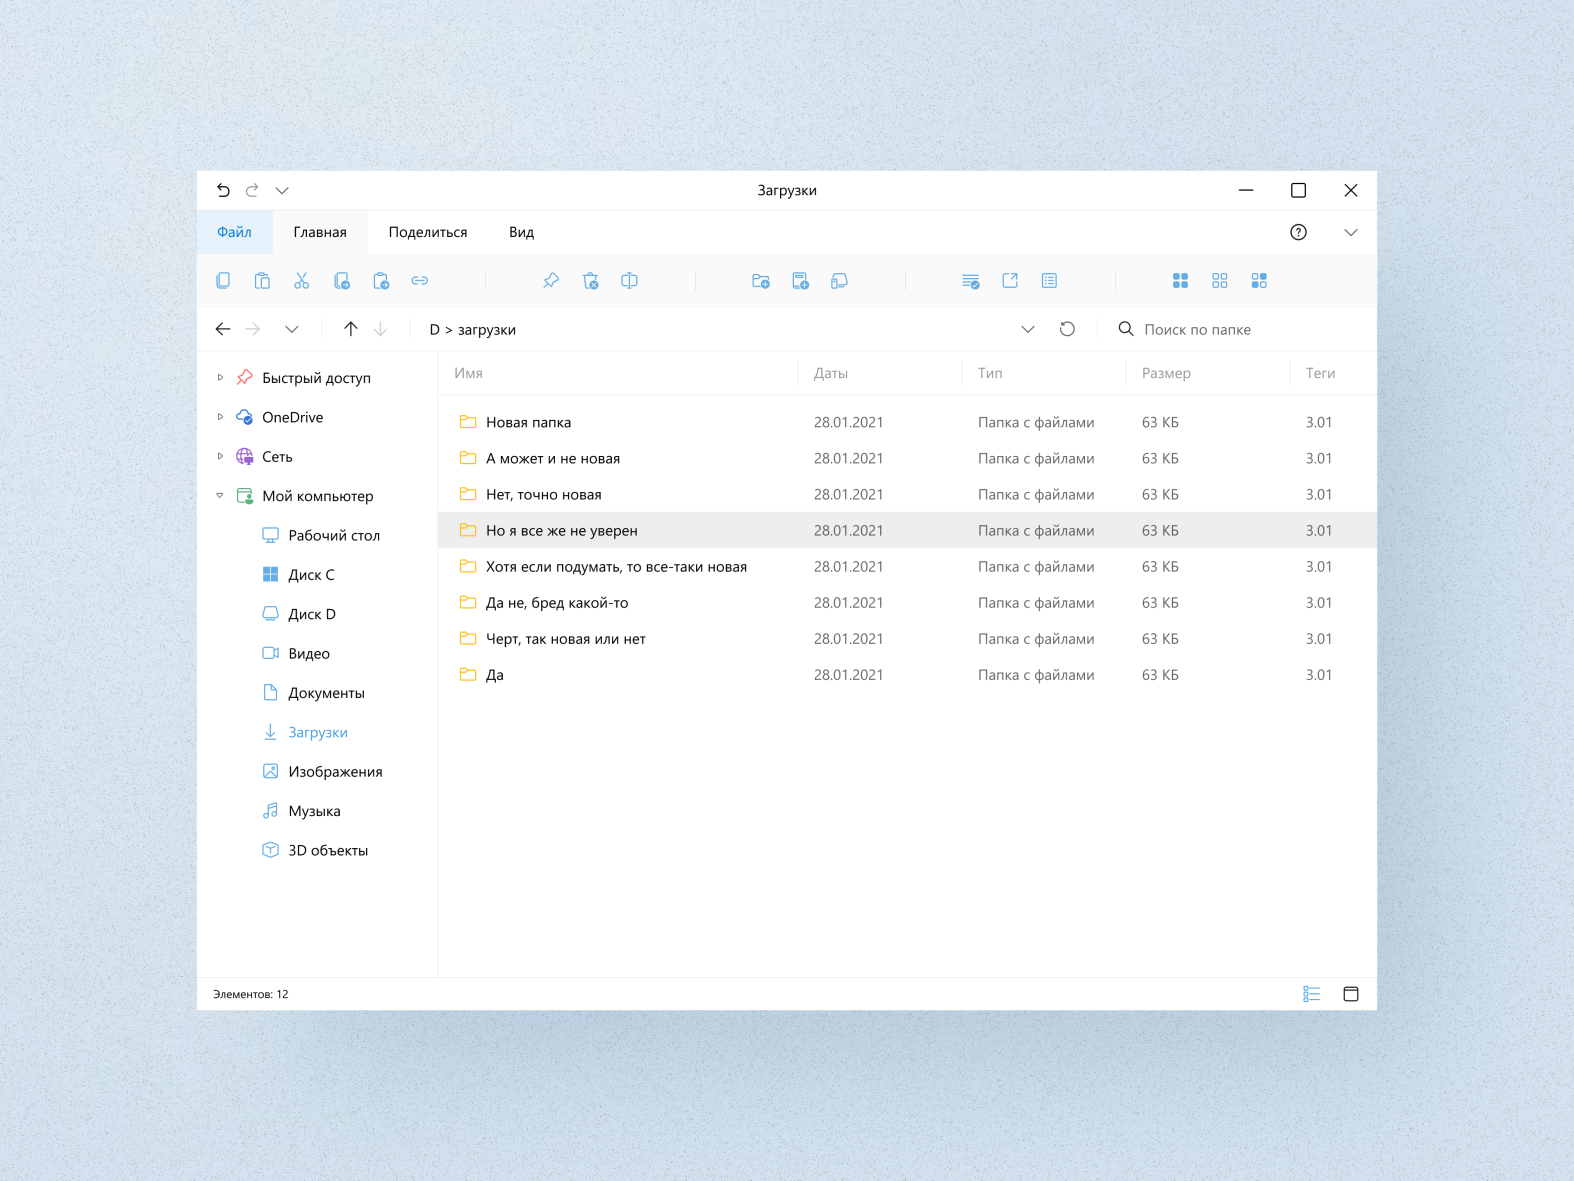
Task: Click the Rename icon in toolbar
Action: pos(629,281)
